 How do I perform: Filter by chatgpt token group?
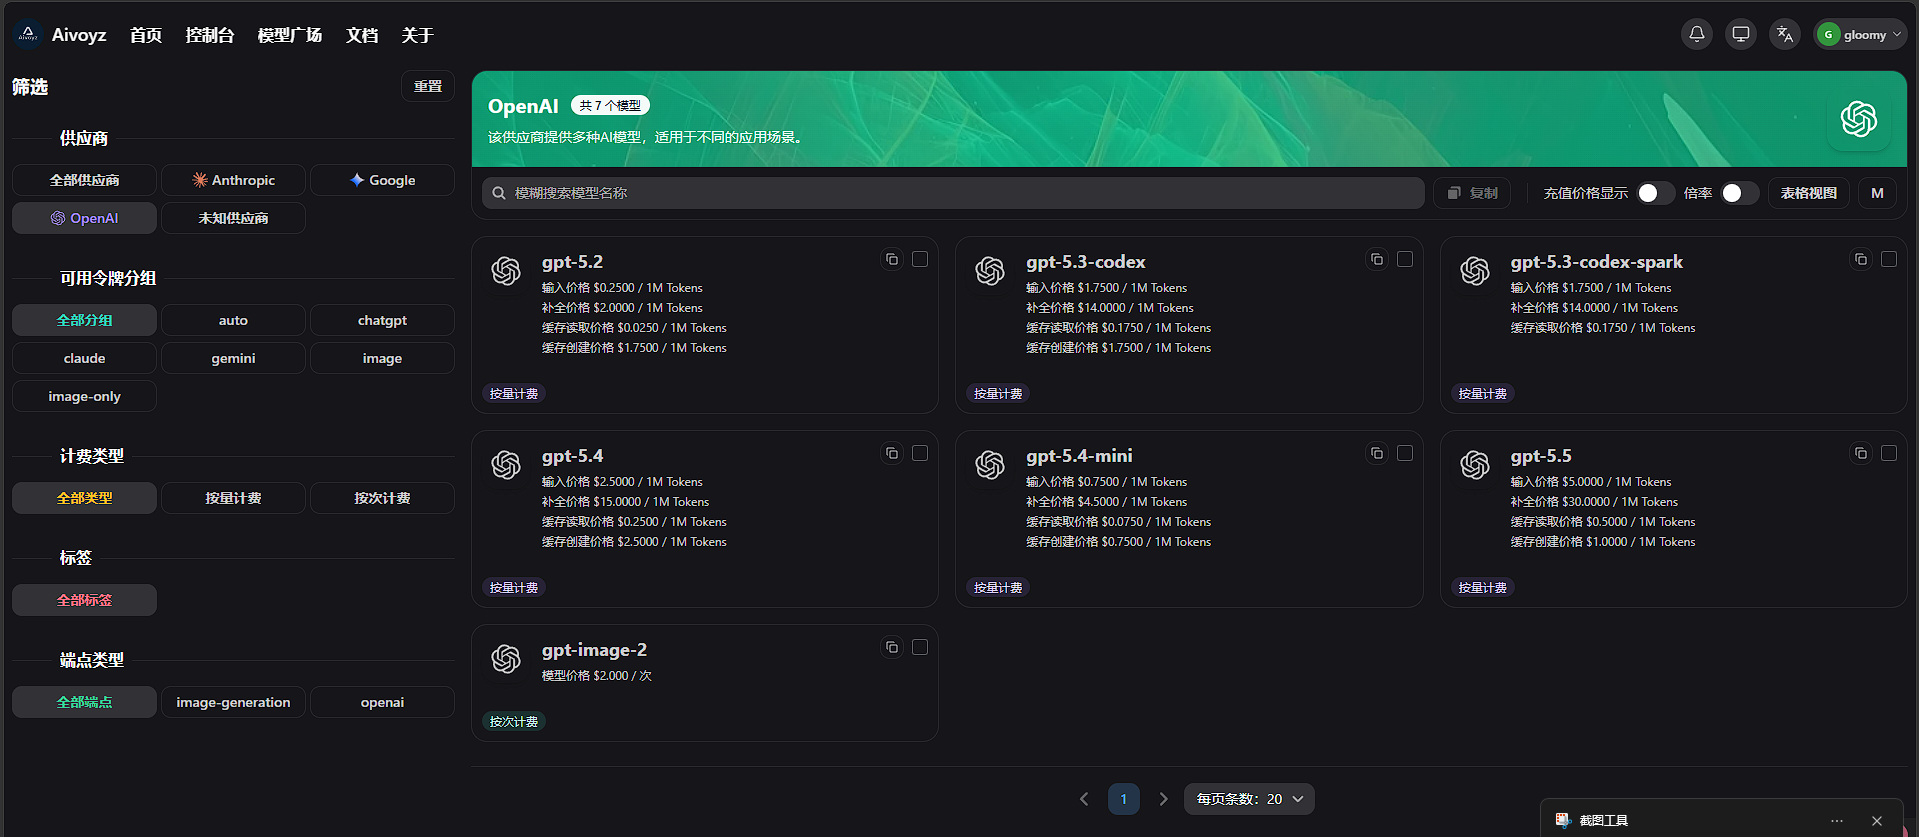coord(382,320)
